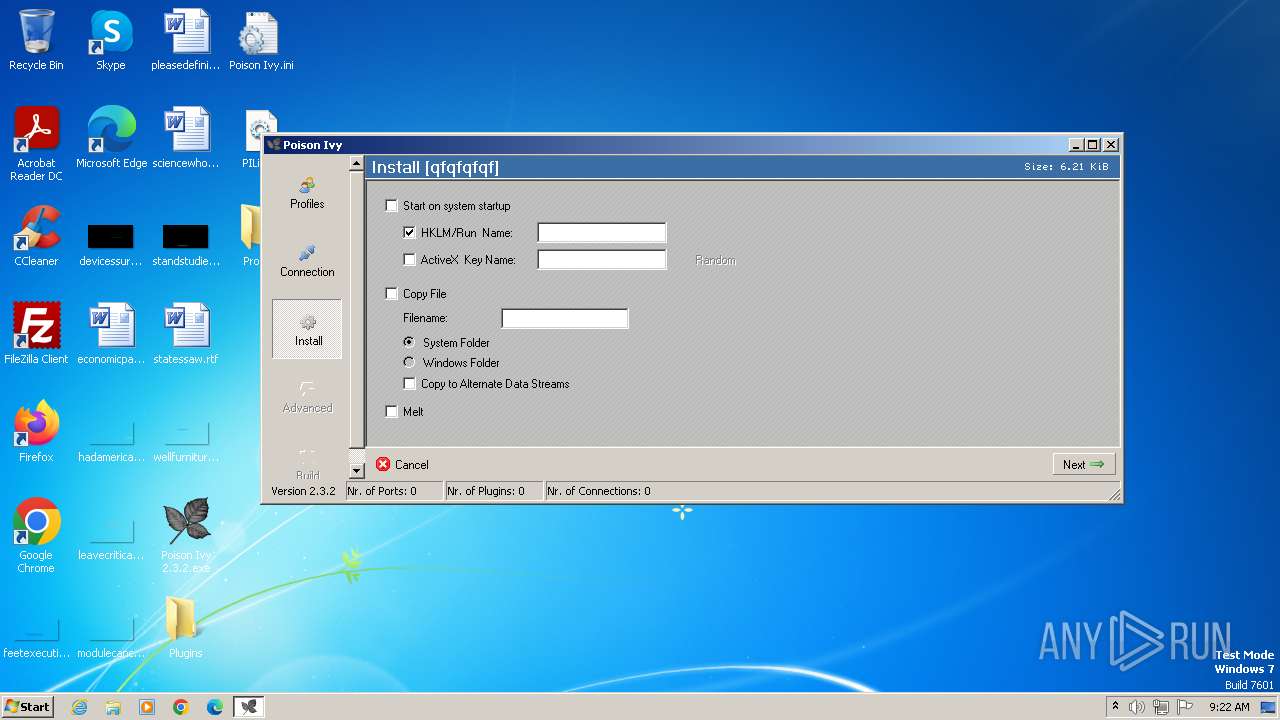The width and height of the screenshot is (1280, 720).
Task: Open Plugins folder on desktop
Action: (185, 628)
